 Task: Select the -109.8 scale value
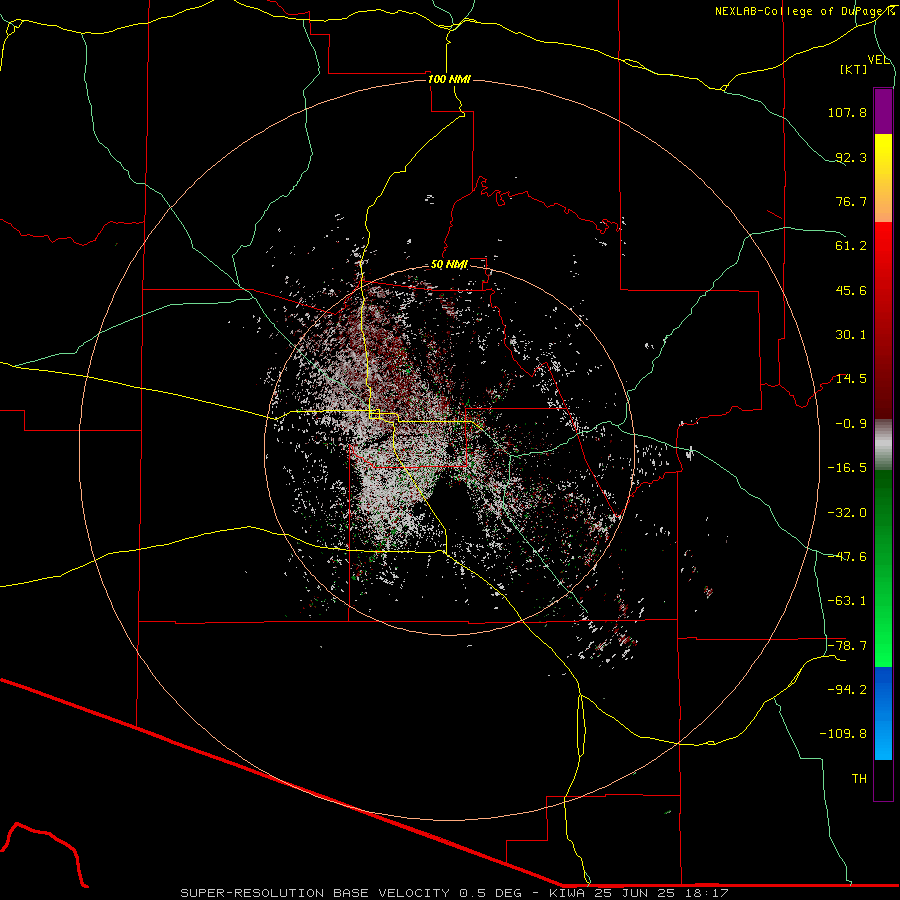click(843, 734)
